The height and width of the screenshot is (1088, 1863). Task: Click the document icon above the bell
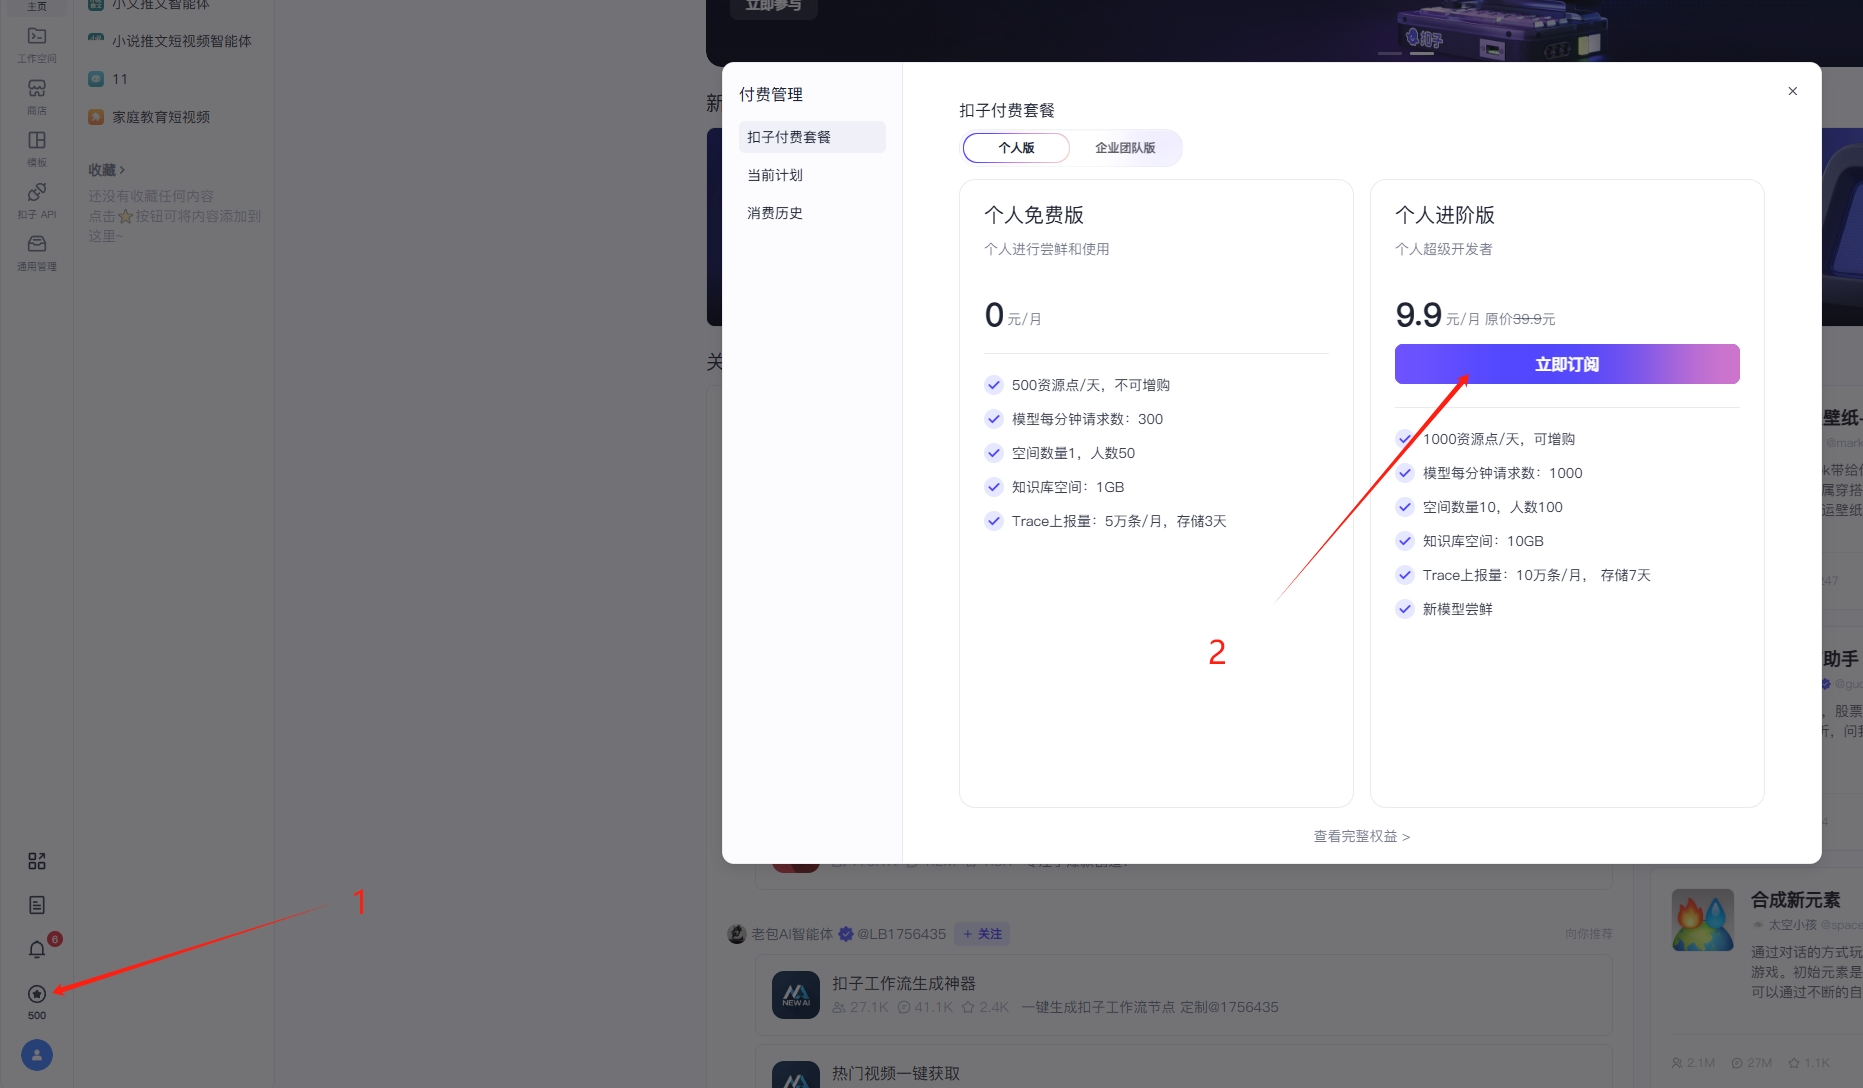click(37, 905)
